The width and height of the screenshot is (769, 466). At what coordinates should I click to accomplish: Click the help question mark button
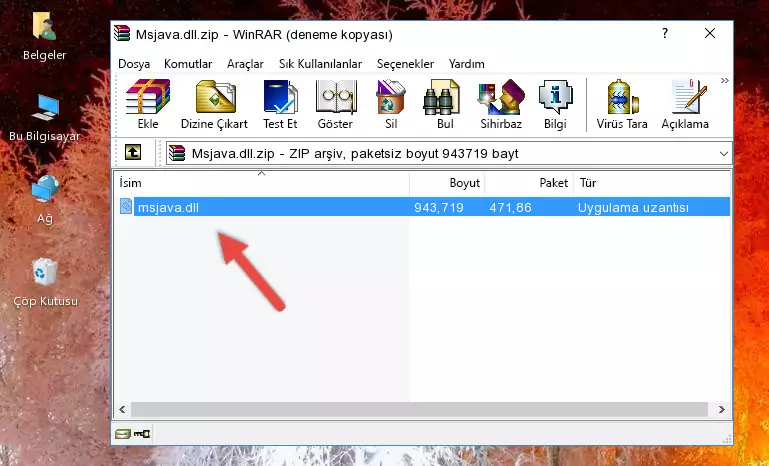click(665, 33)
